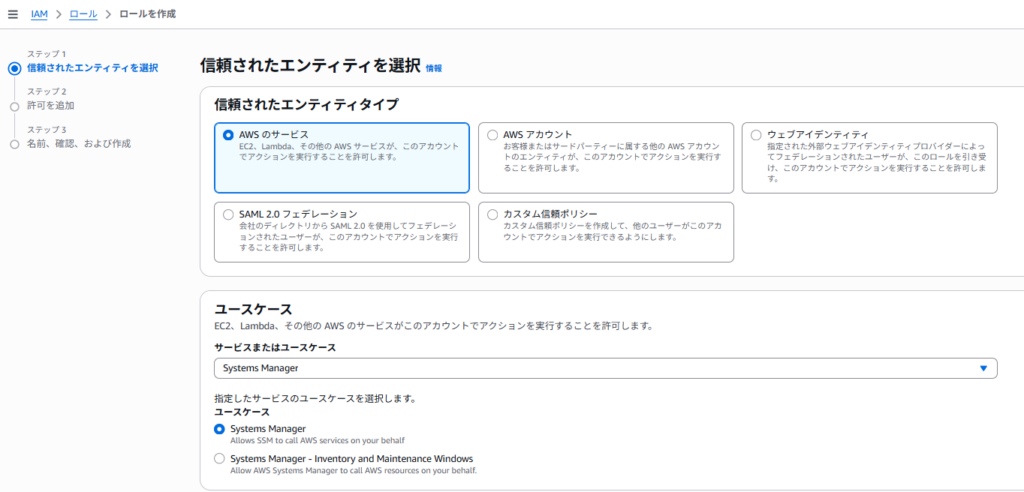Click the 情報 info link
This screenshot has height=492, width=1024.
click(x=434, y=68)
